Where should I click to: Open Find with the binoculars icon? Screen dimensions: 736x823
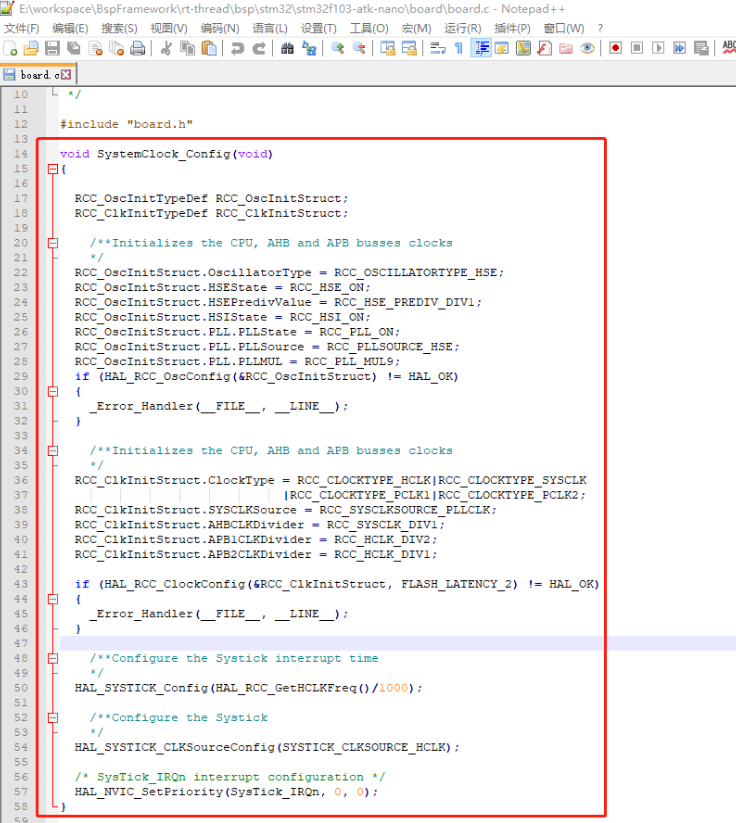coord(288,48)
